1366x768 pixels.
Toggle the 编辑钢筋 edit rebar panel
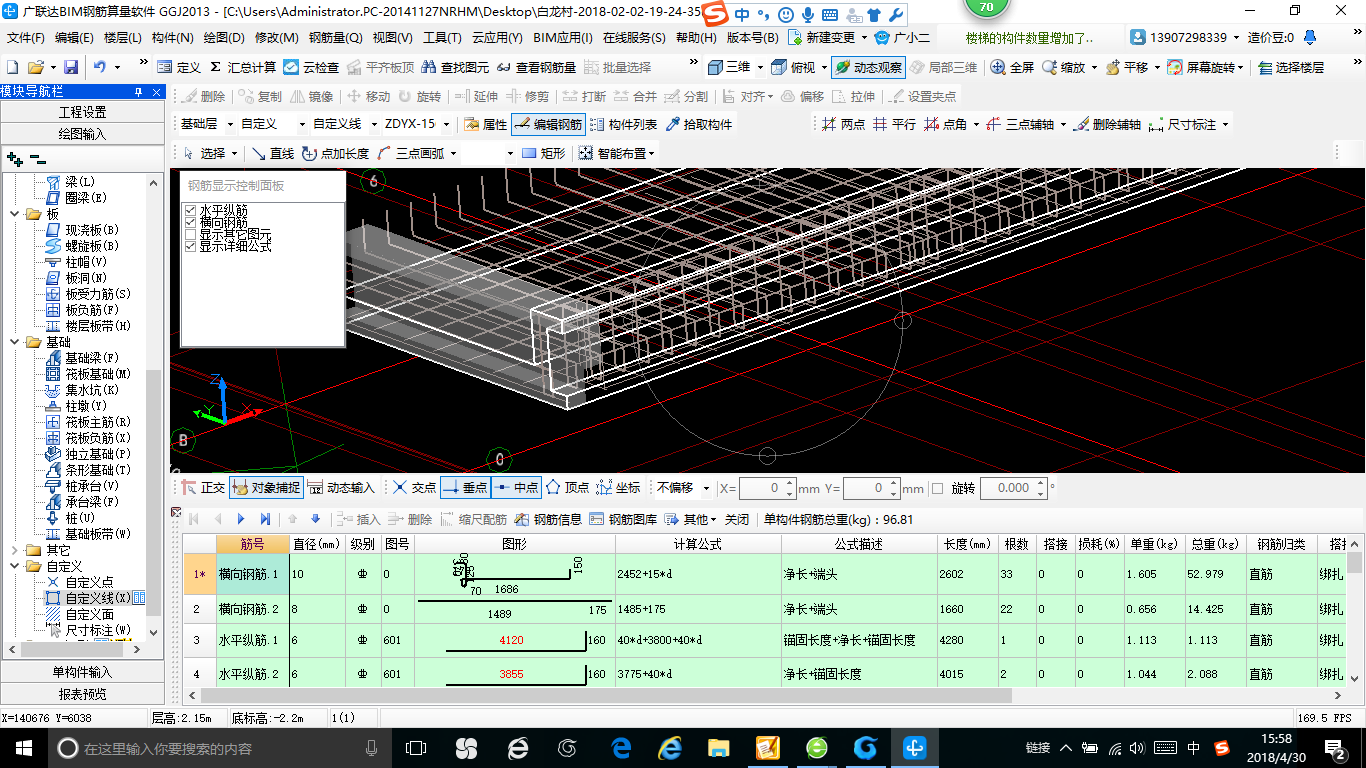coord(547,124)
